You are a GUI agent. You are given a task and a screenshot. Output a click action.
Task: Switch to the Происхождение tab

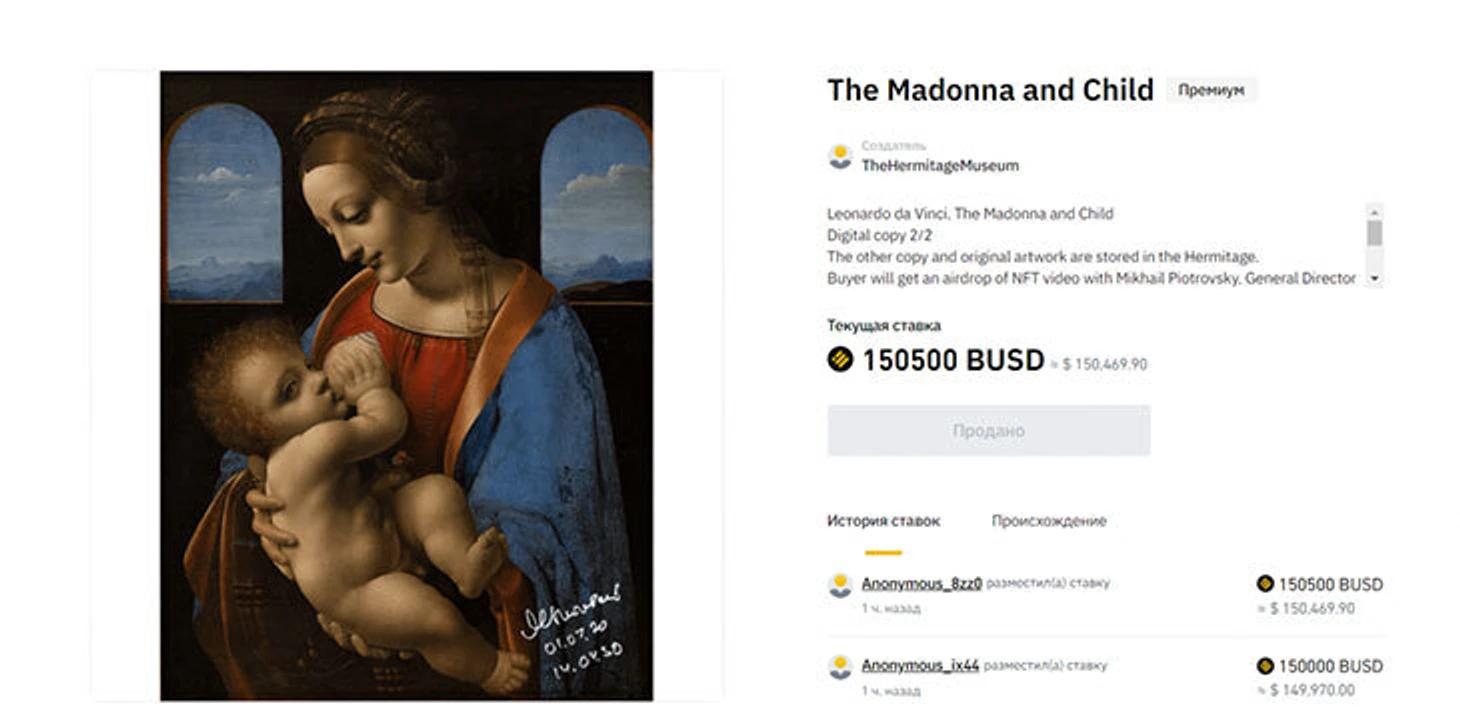pyautogui.click(x=1049, y=521)
